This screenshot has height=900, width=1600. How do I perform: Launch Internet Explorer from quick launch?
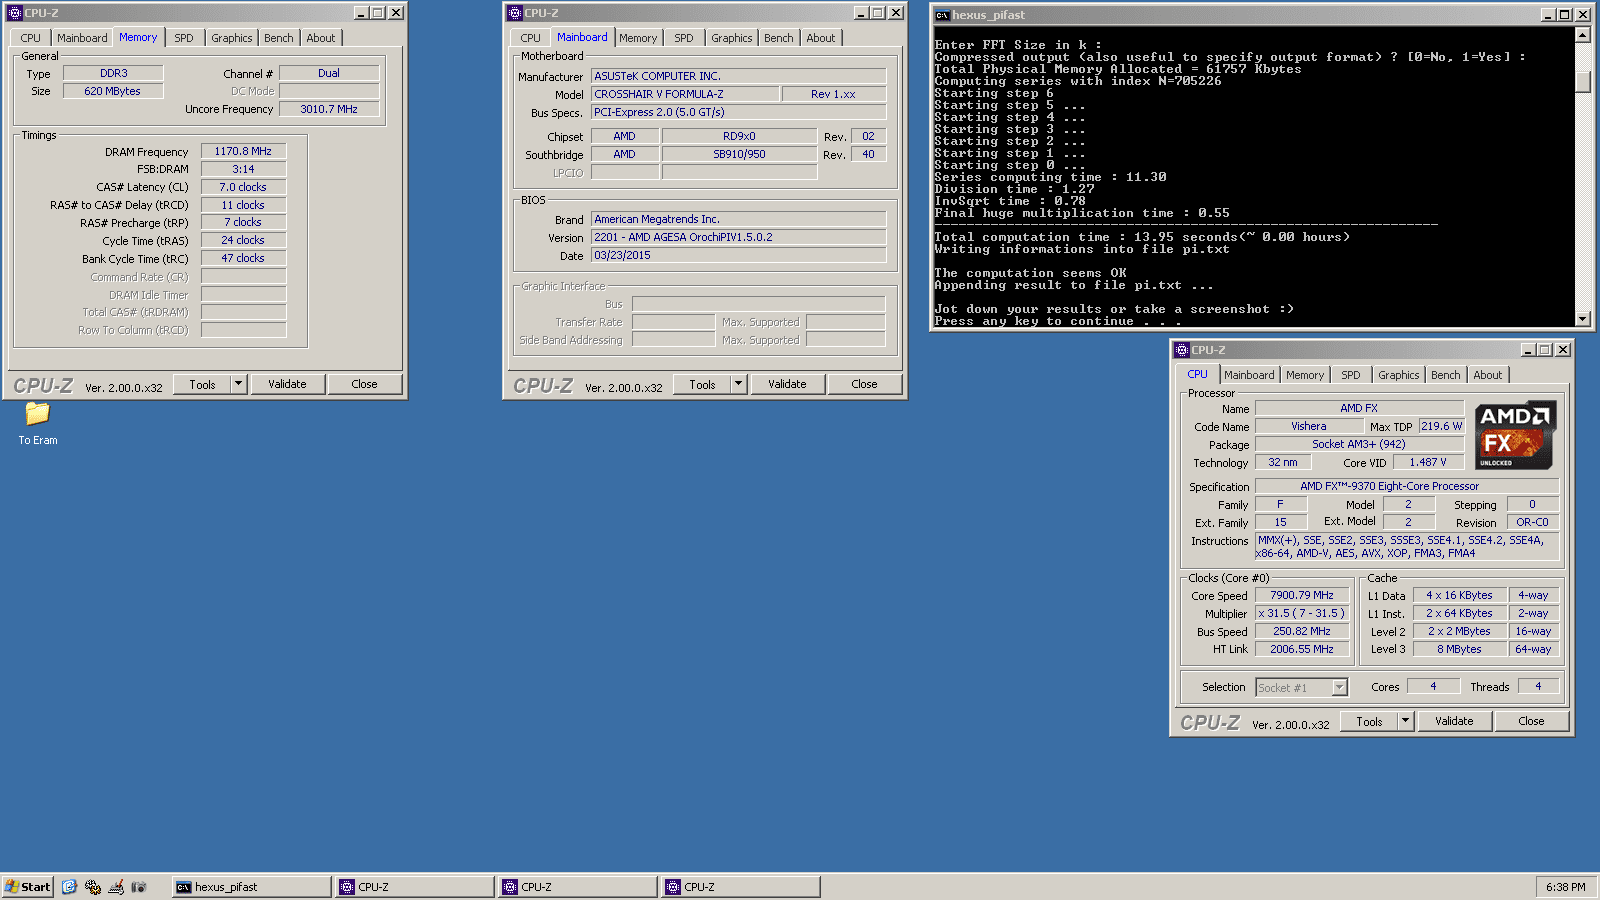pyautogui.click(x=69, y=887)
